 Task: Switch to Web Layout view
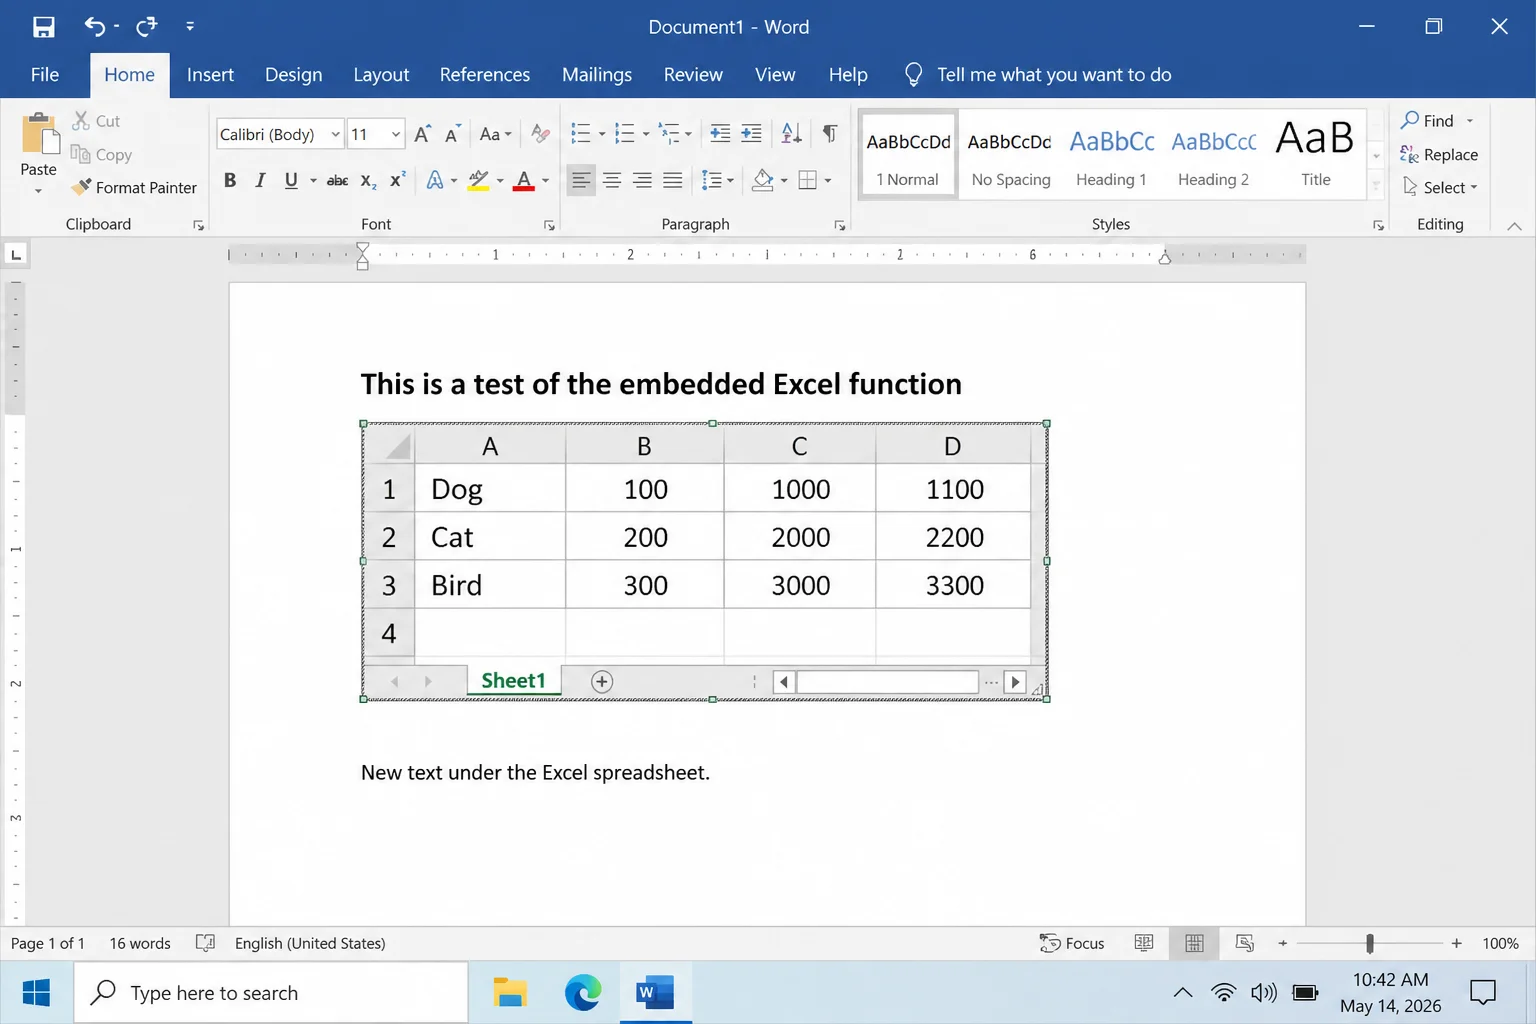pyautogui.click(x=1245, y=943)
